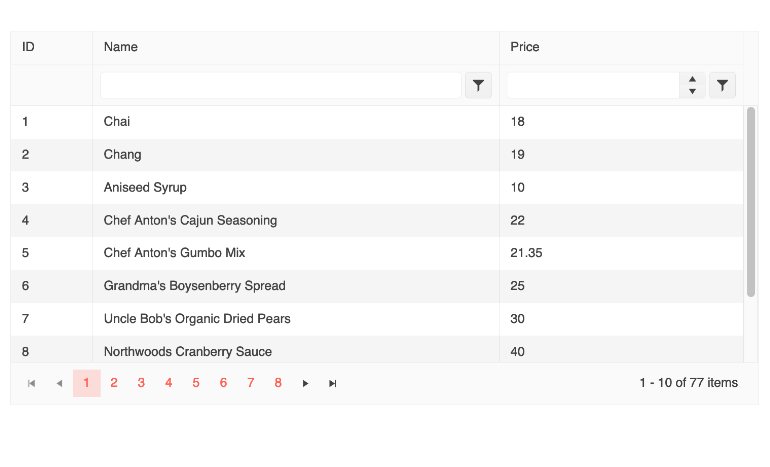
Task: Jump to the last page
Action: click(332, 383)
